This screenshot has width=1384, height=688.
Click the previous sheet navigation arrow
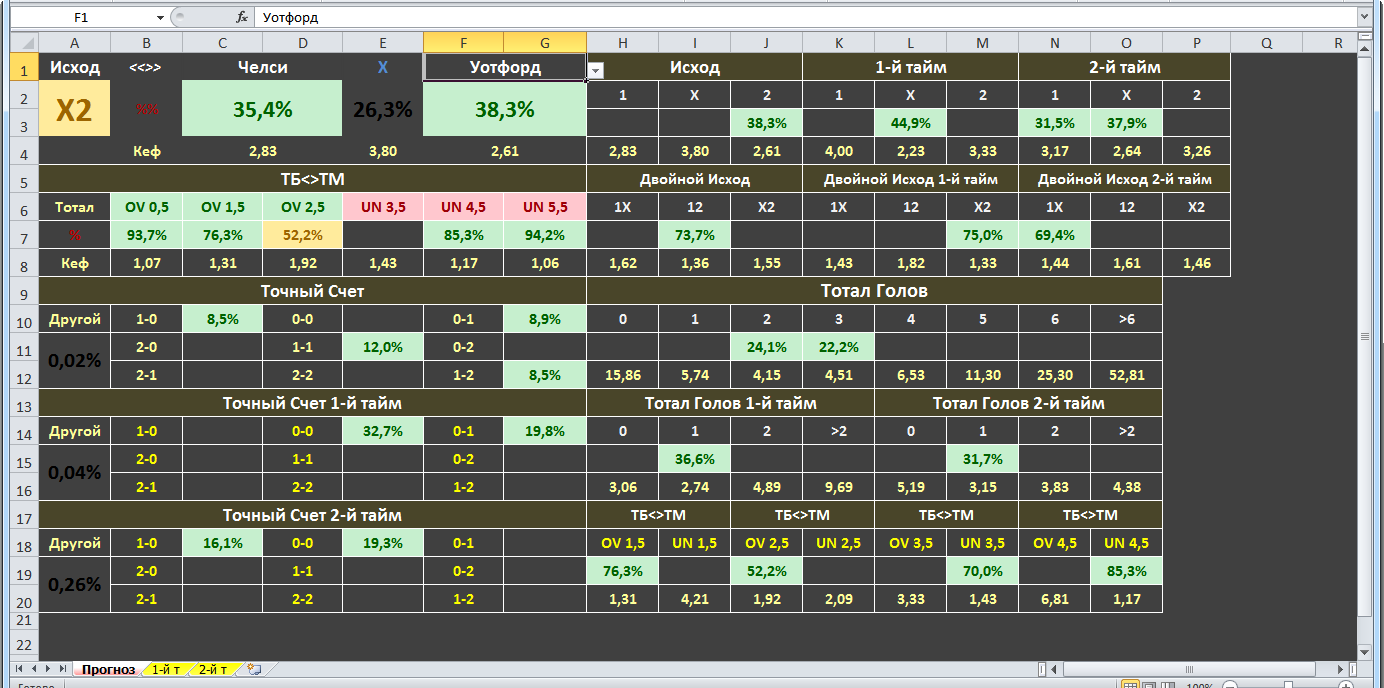(x=34, y=668)
